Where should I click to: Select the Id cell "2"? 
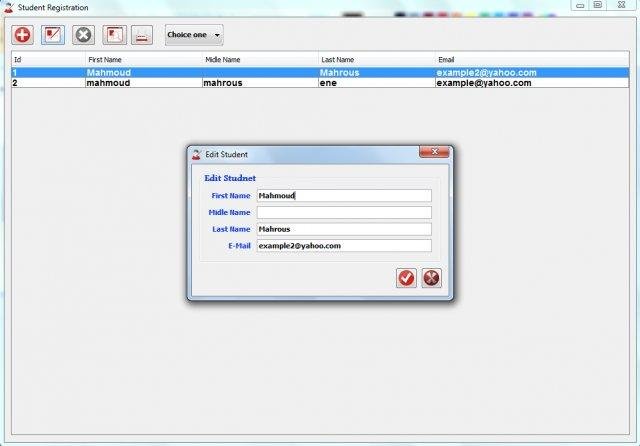tap(48, 83)
